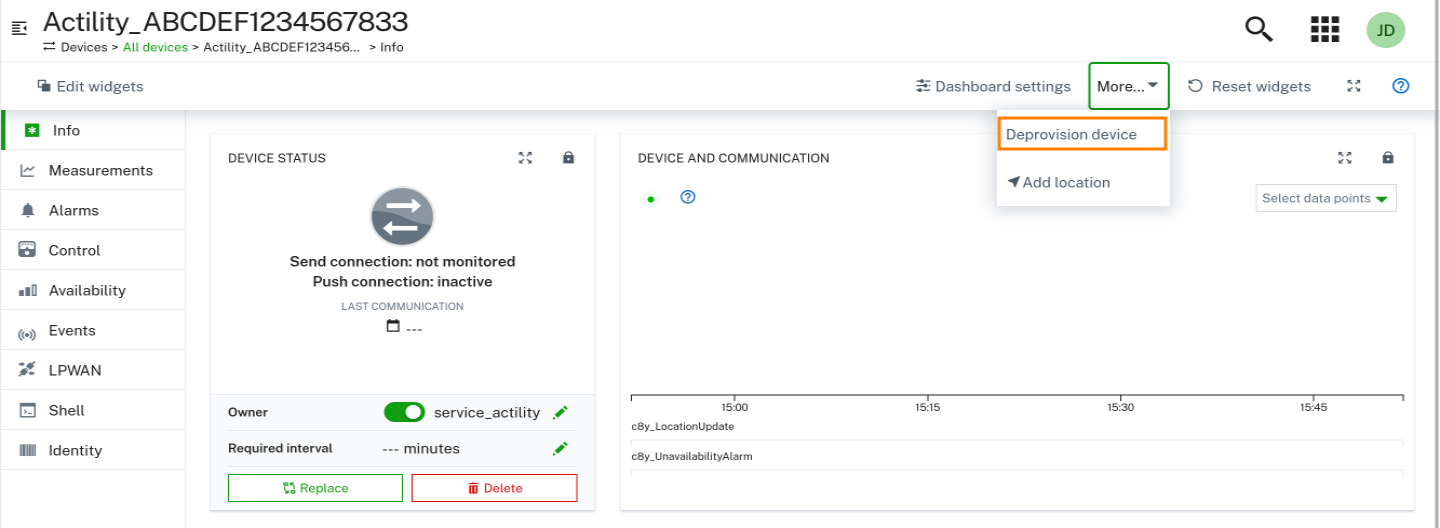The image size is (1440, 528).
Task: Toggle fullscreen mode in the toolbar
Action: 1353,86
